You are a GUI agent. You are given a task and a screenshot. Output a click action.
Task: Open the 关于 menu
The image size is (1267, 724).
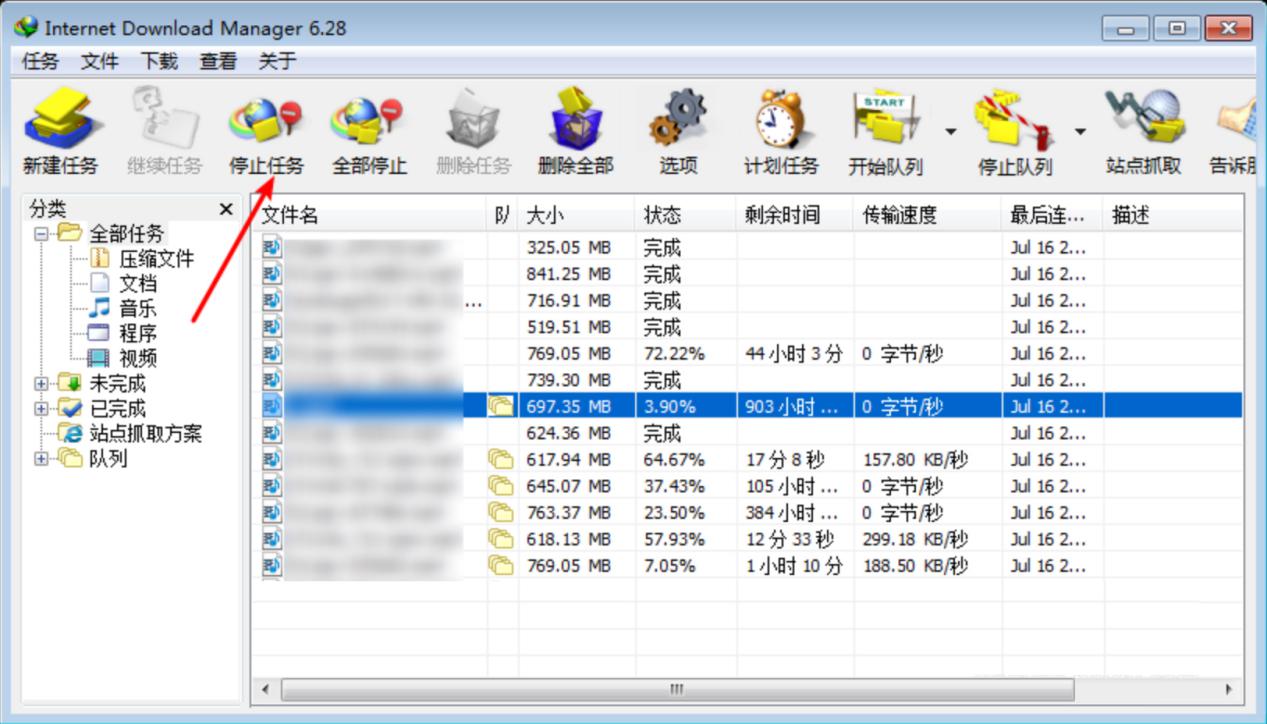pos(277,61)
